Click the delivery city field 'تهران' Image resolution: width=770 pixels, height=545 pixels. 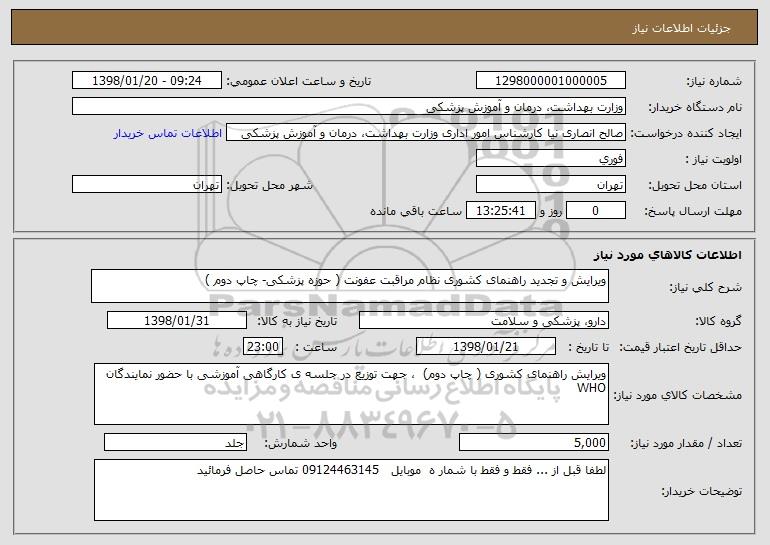pos(147,184)
